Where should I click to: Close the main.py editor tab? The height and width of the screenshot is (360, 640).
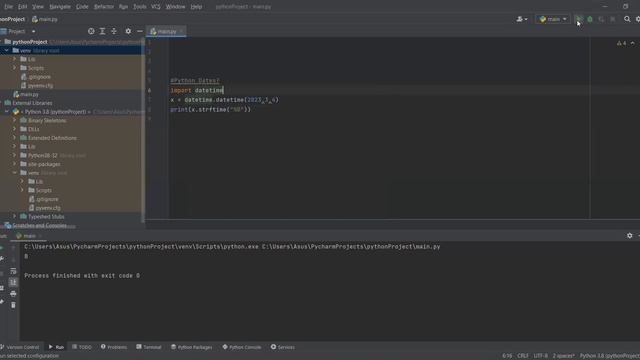[181, 31]
